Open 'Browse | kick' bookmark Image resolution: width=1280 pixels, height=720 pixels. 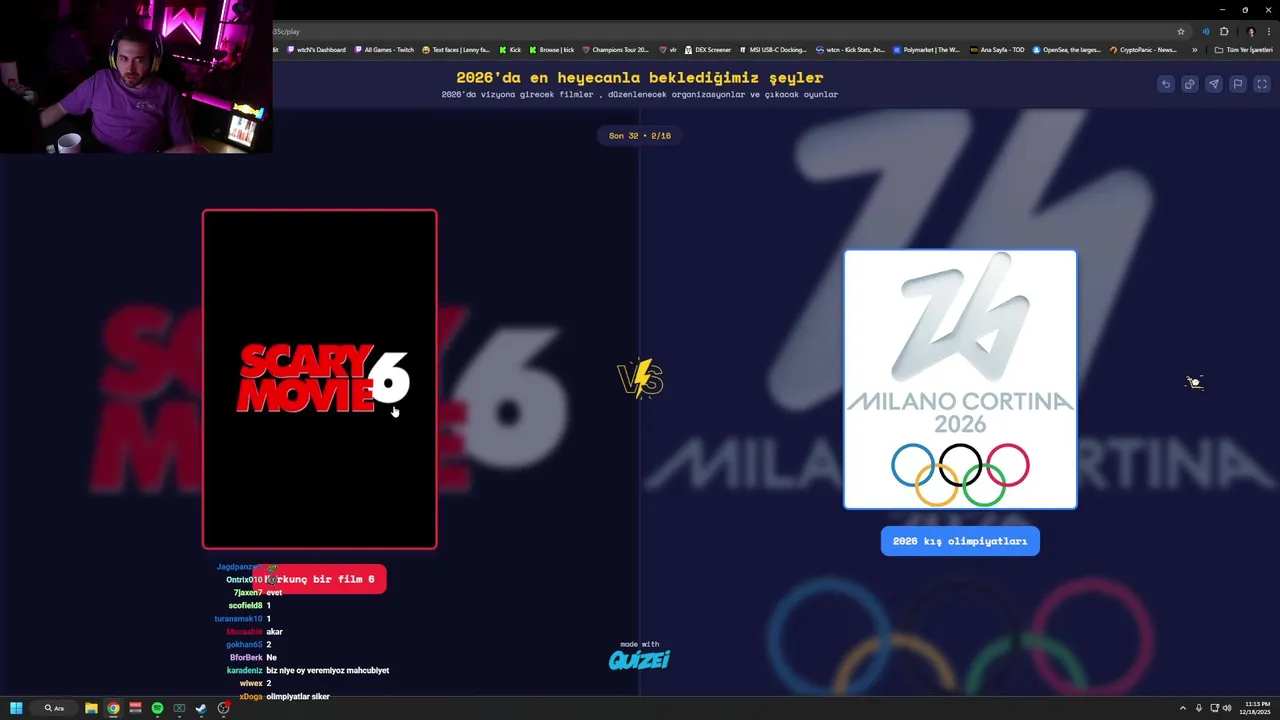point(552,49)
